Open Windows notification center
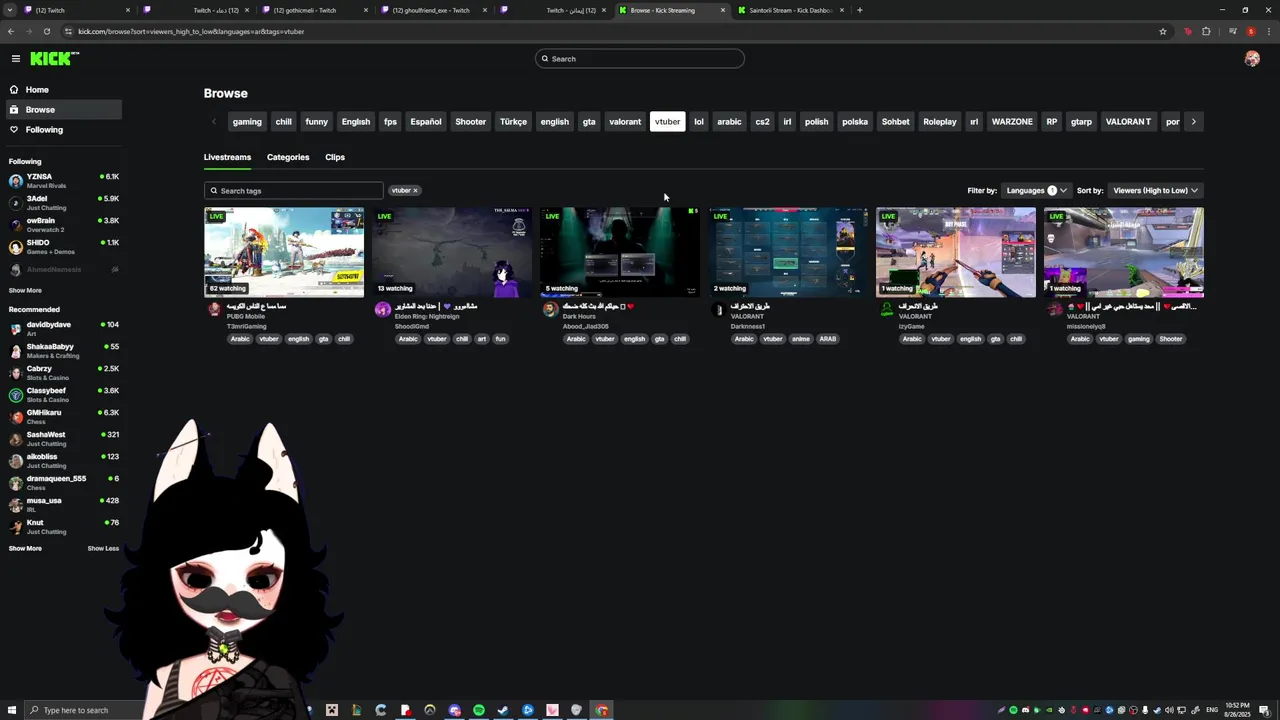 coord(1264,710)
